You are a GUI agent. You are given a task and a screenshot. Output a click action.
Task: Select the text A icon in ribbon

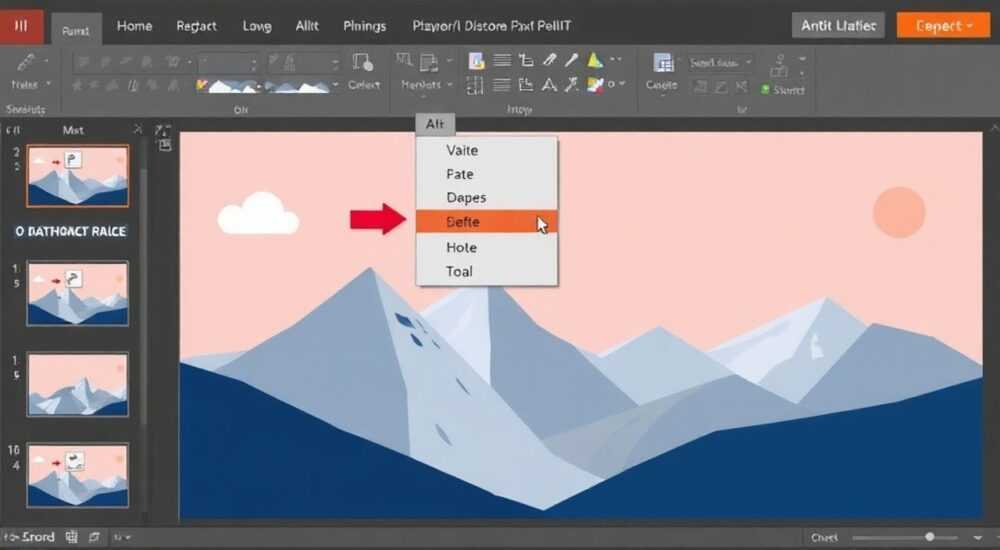point(549,85)
